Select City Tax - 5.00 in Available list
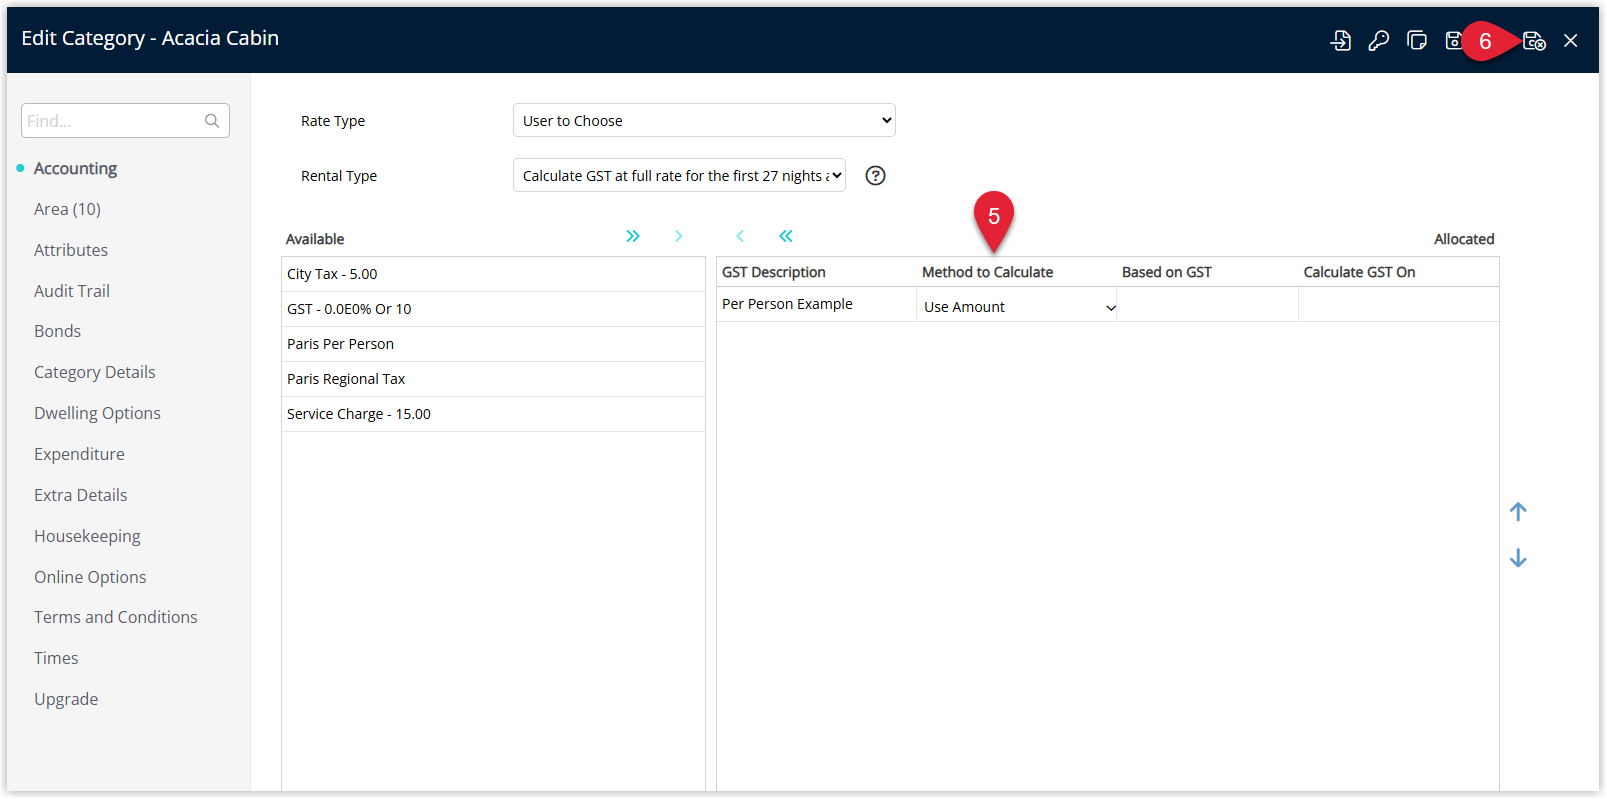This screenshot has height=799, width=1607. click(493, 274)
